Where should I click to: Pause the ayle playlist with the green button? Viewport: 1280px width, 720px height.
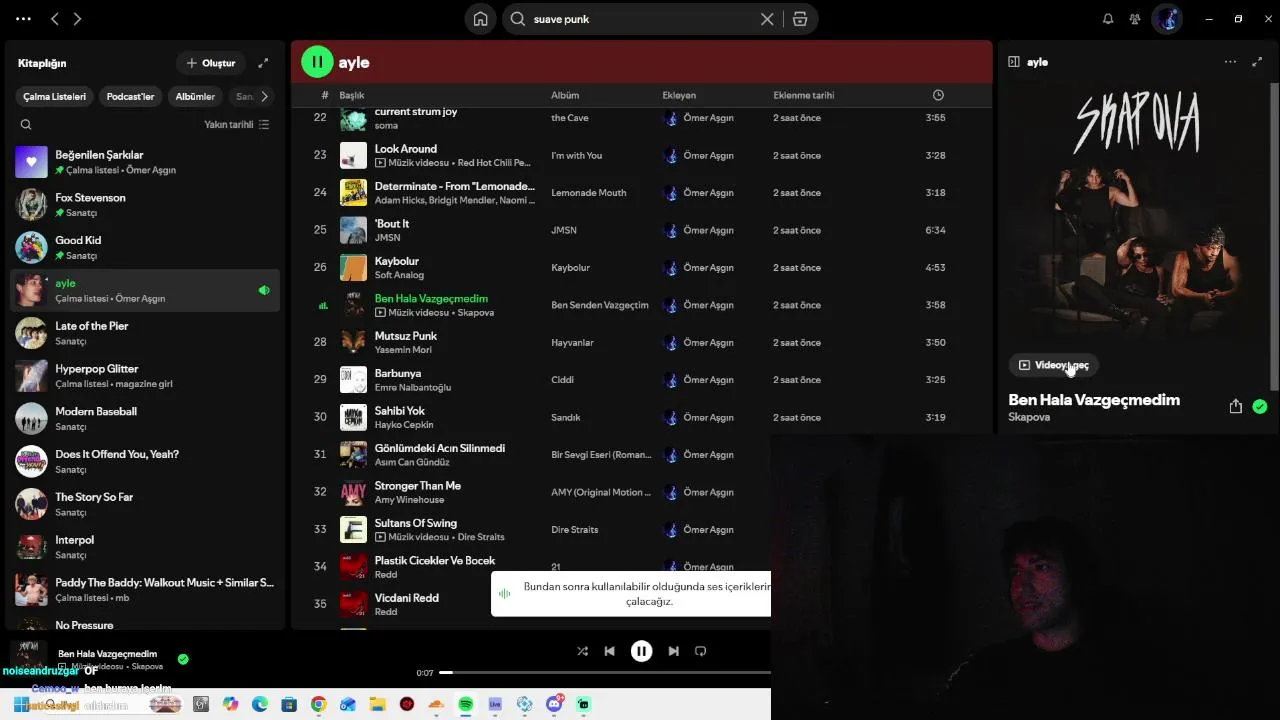pos(317,62)
